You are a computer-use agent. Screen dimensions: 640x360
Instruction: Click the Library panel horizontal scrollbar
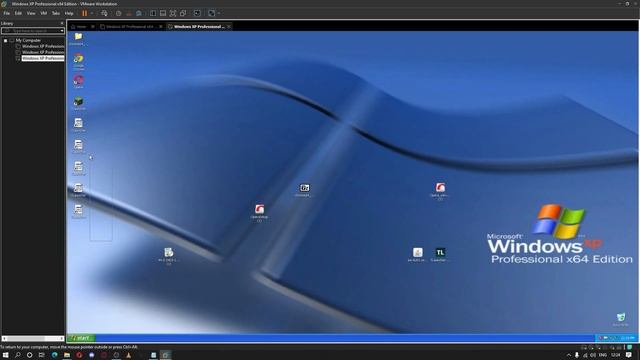33,338
